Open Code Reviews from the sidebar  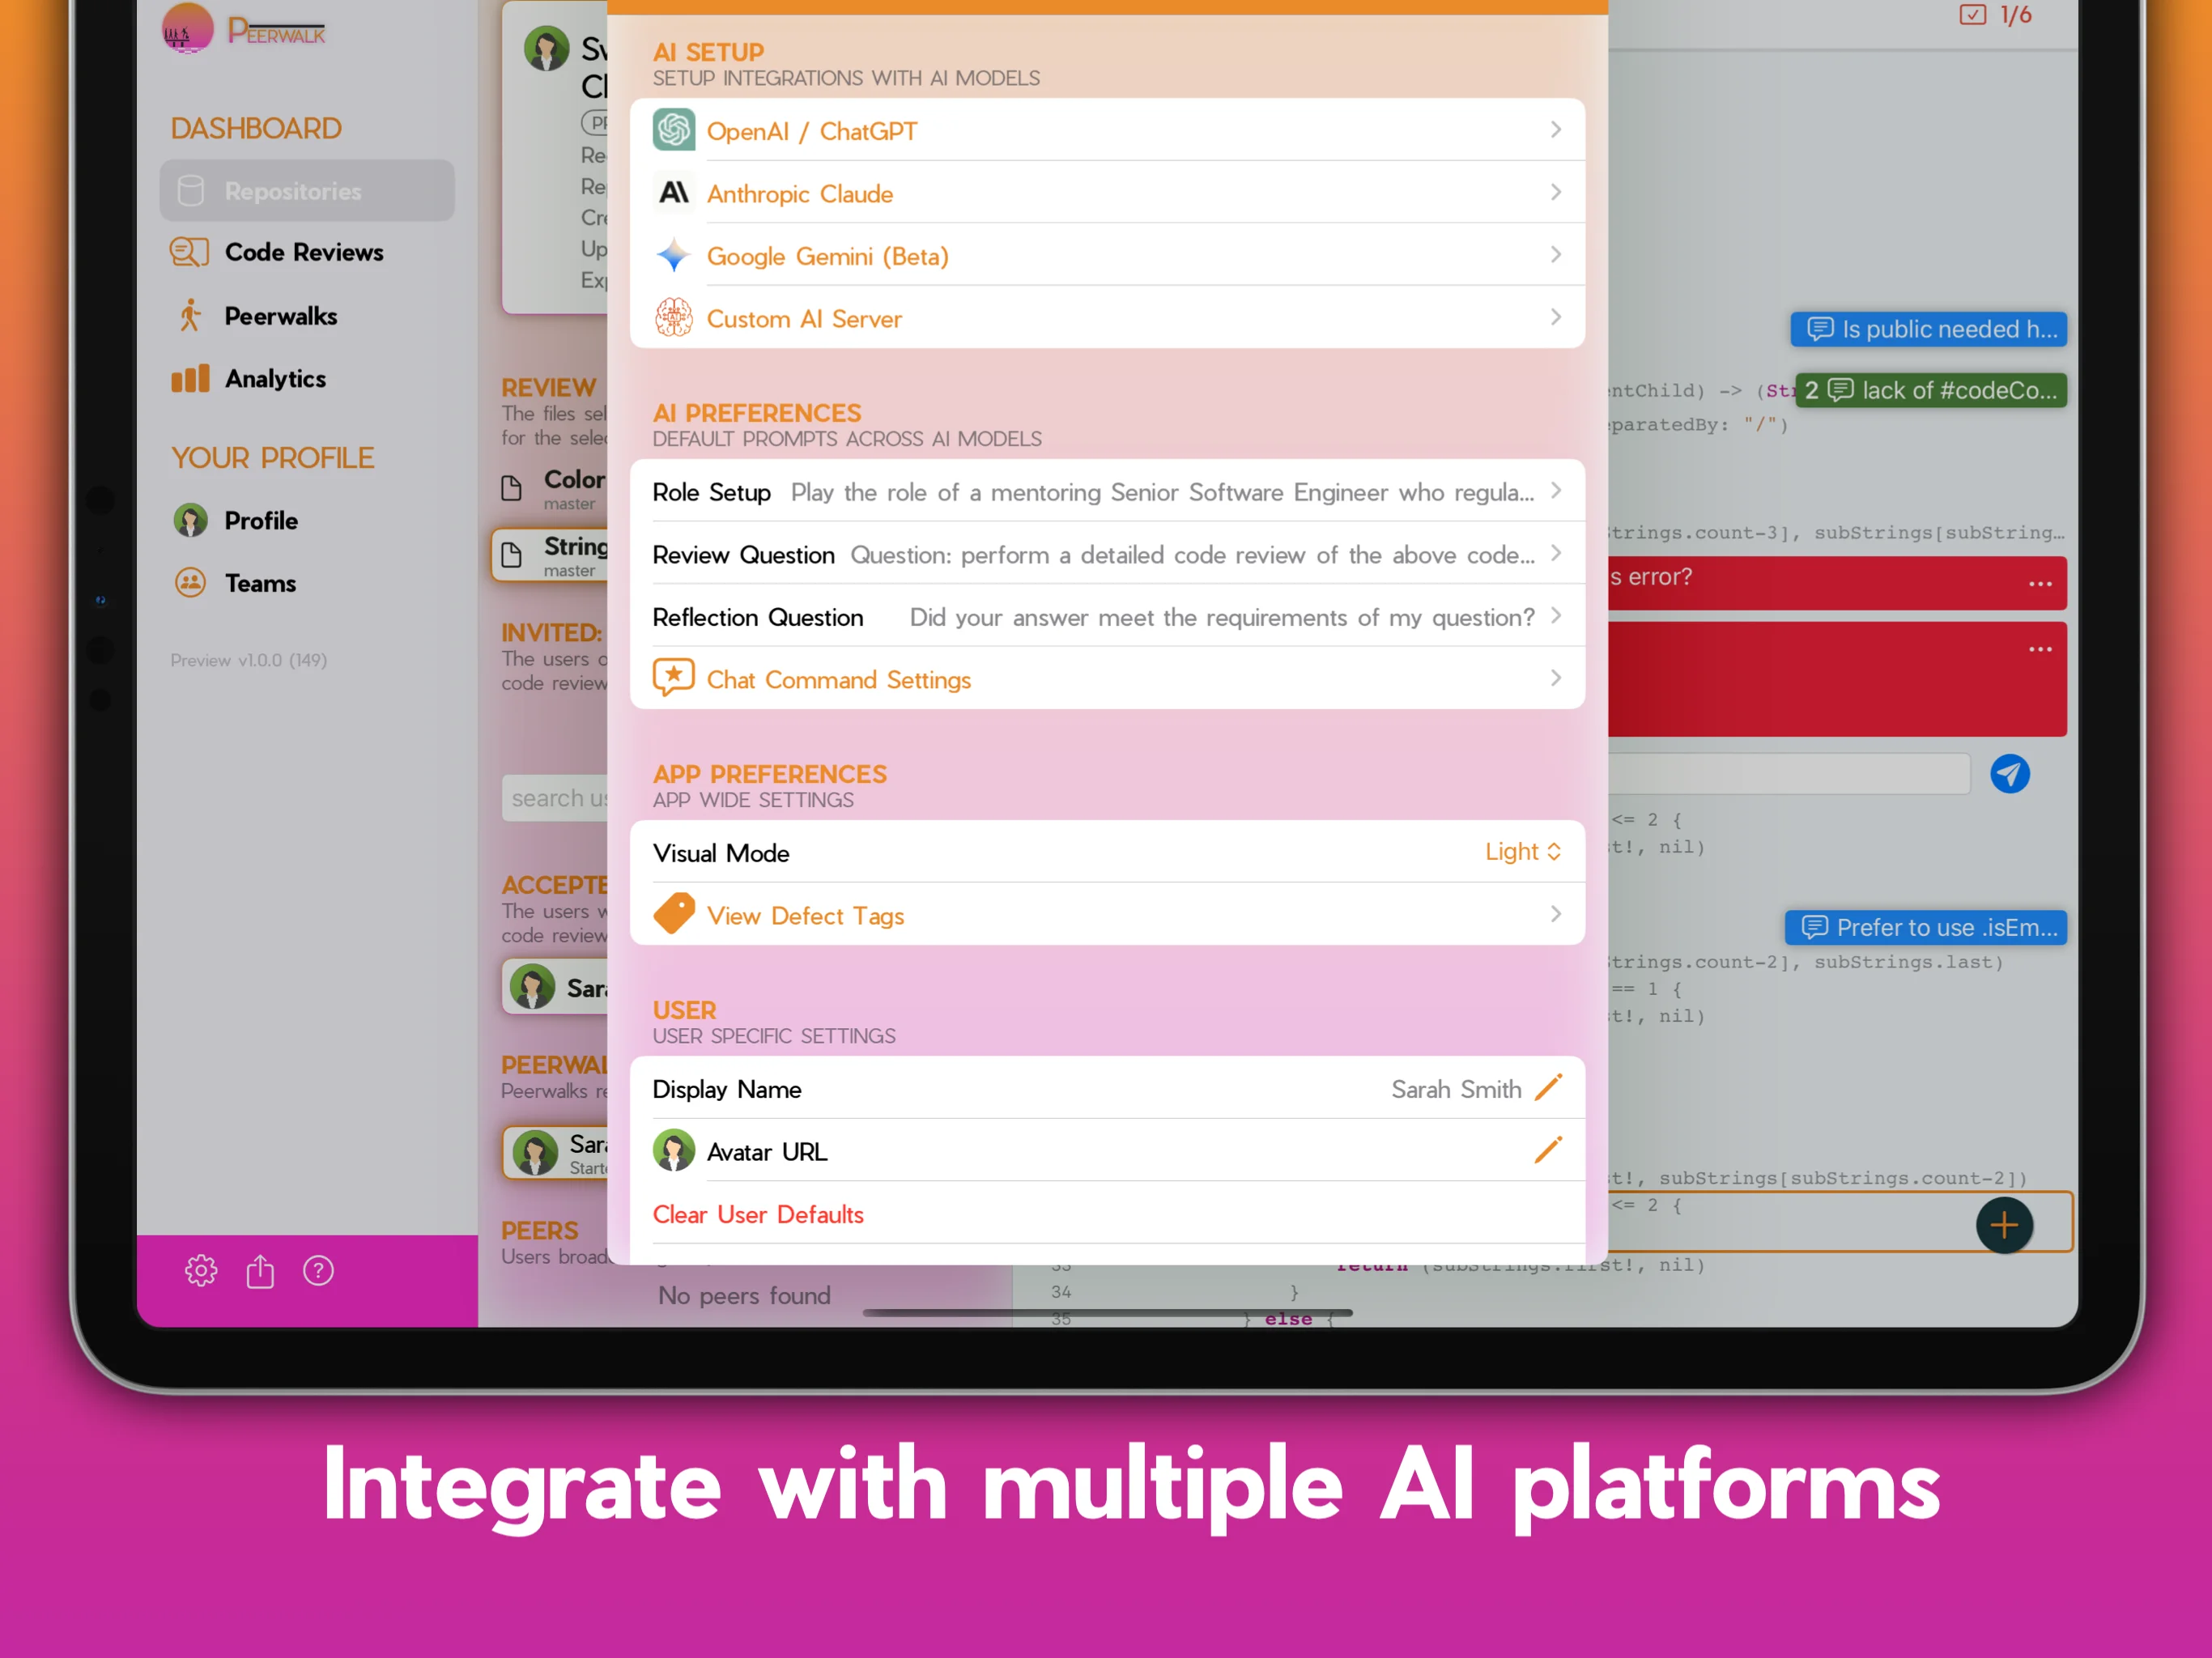(304, 252)
